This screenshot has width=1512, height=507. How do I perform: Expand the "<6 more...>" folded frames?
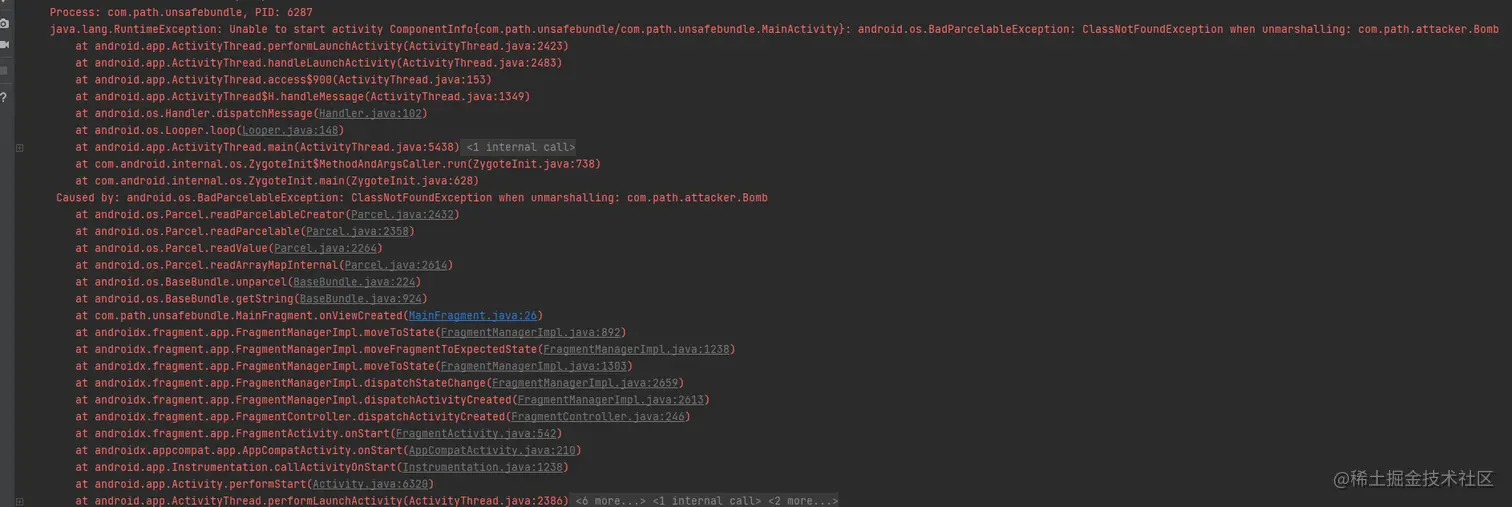coord(610,501)
